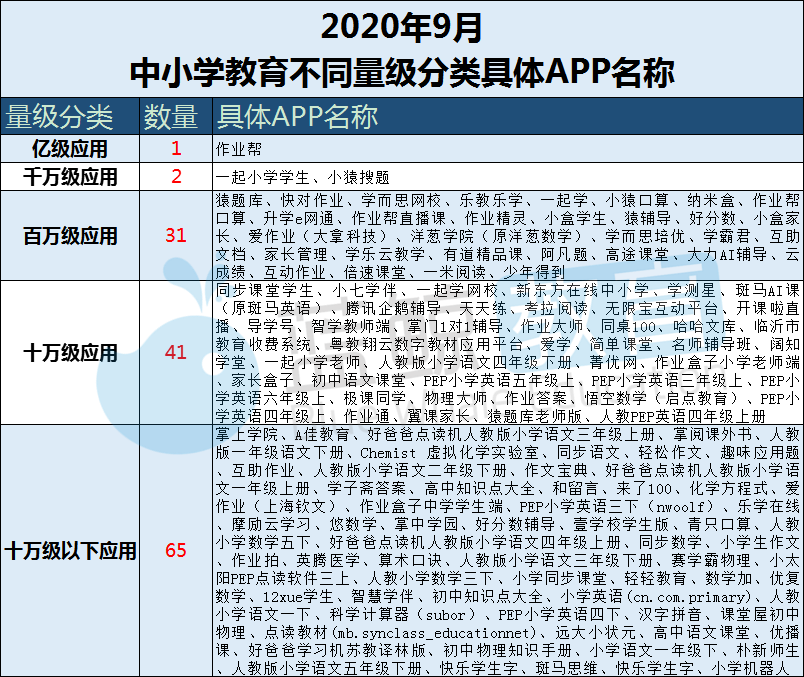Select the subtitle '中小学教育不同量级分类具体APP名称'
Screen dimensions: 804x677
(401, 72)
